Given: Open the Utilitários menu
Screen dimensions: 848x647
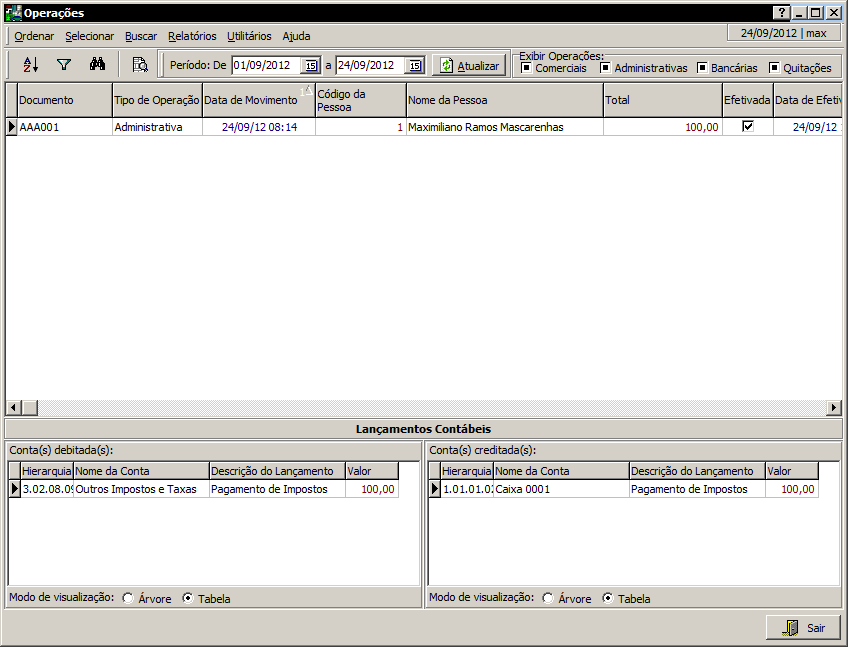Looking at the screenshot, I should coord(249,36).
